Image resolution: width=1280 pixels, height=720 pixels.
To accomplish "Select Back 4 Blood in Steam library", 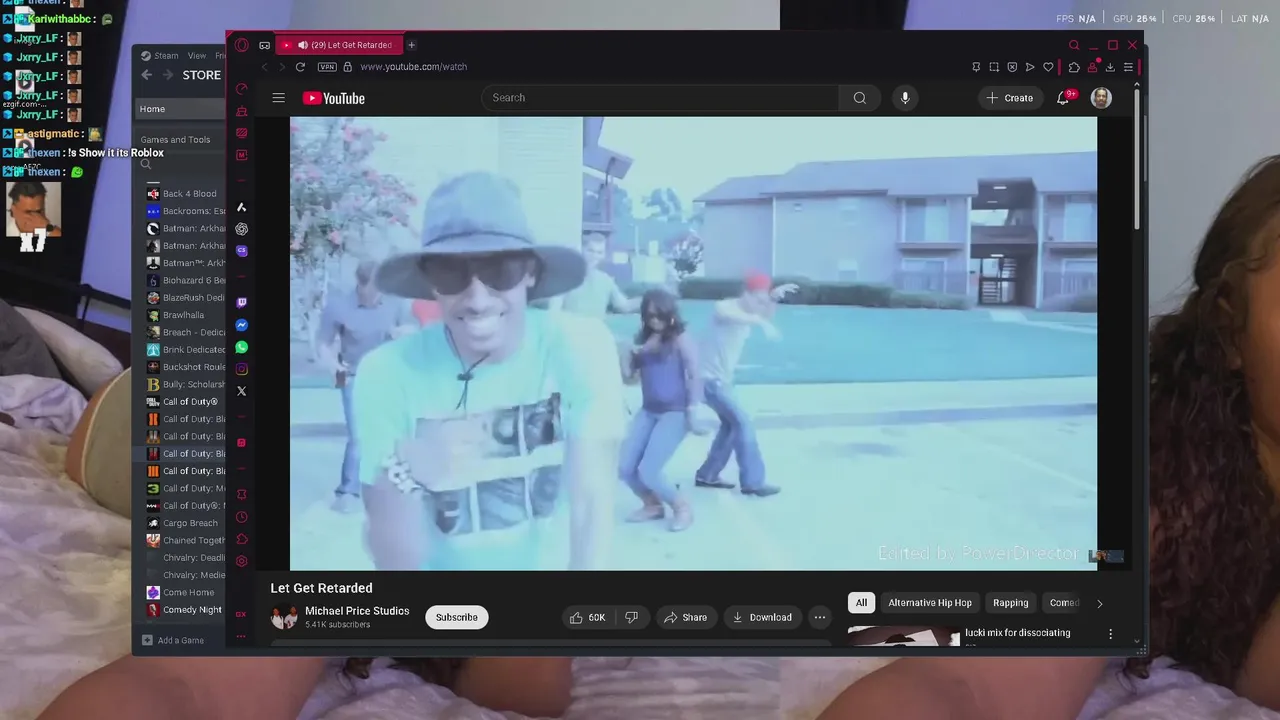I will (189, 194).
